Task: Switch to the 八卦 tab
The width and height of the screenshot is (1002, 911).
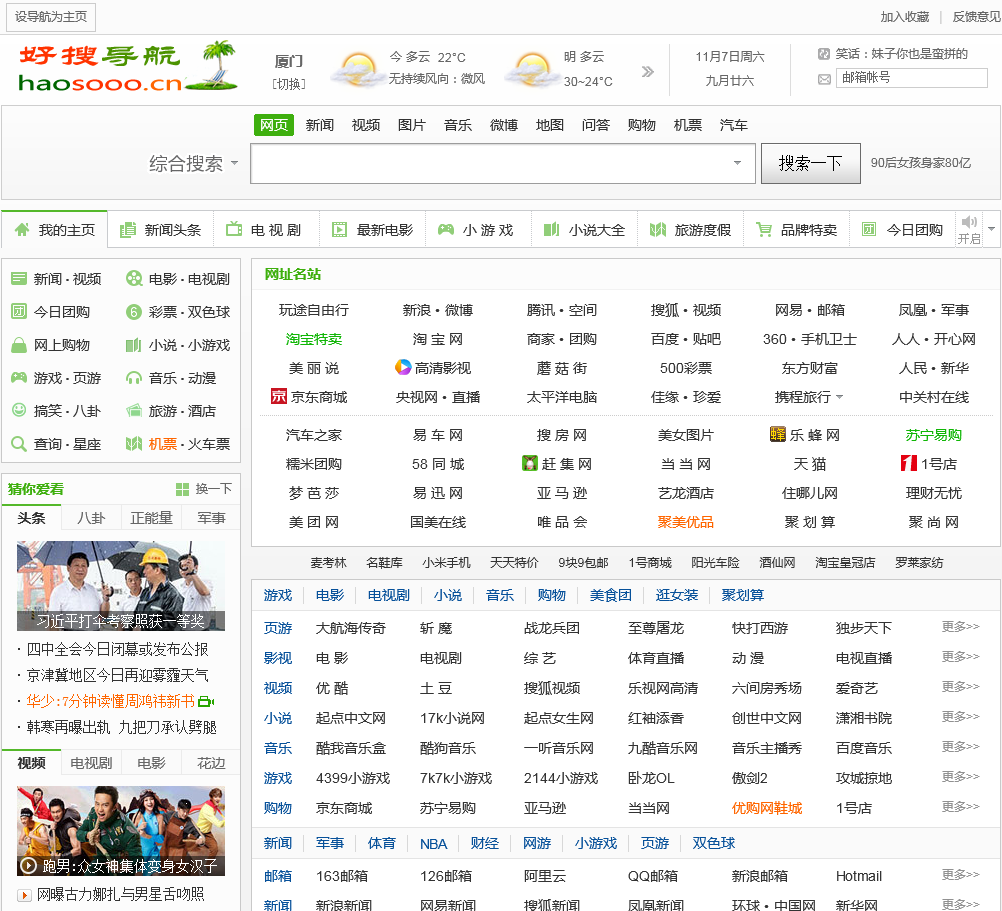Action: pyautogui.click(x=91, y=518)
